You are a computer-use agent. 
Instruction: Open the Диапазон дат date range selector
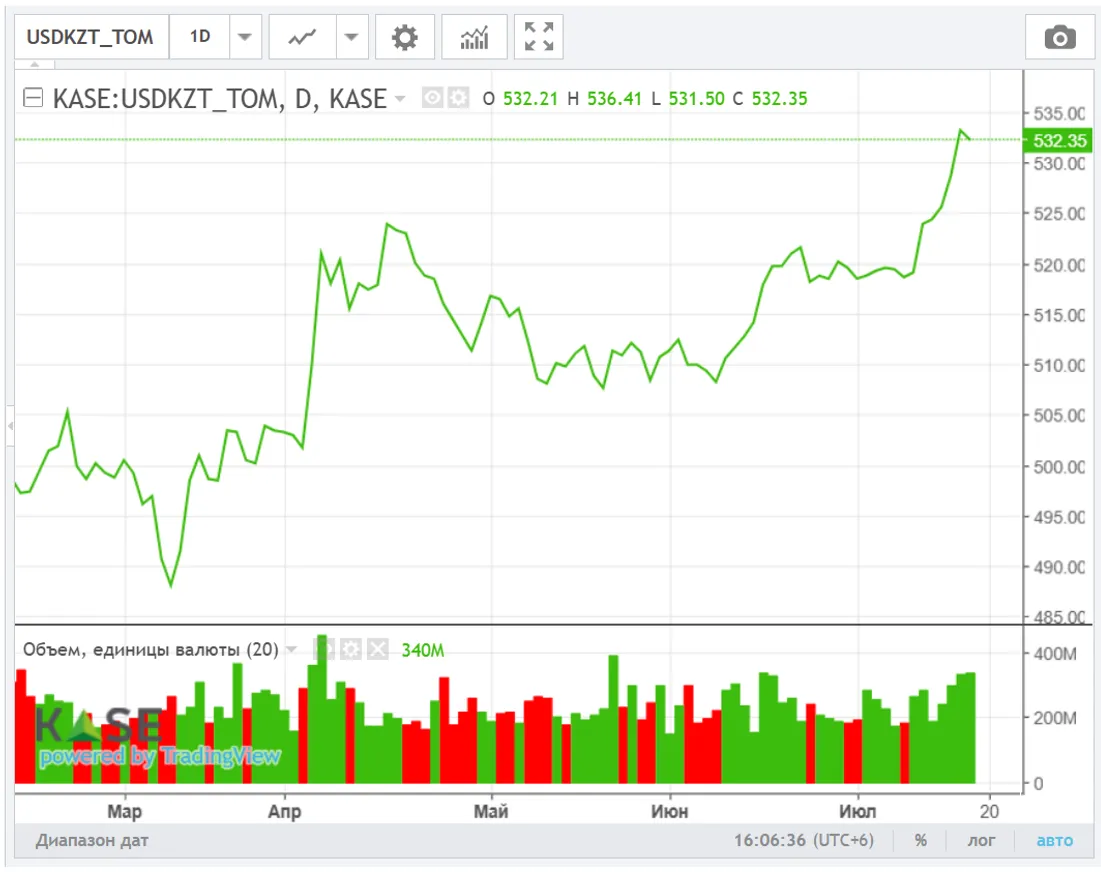(92, 840)
